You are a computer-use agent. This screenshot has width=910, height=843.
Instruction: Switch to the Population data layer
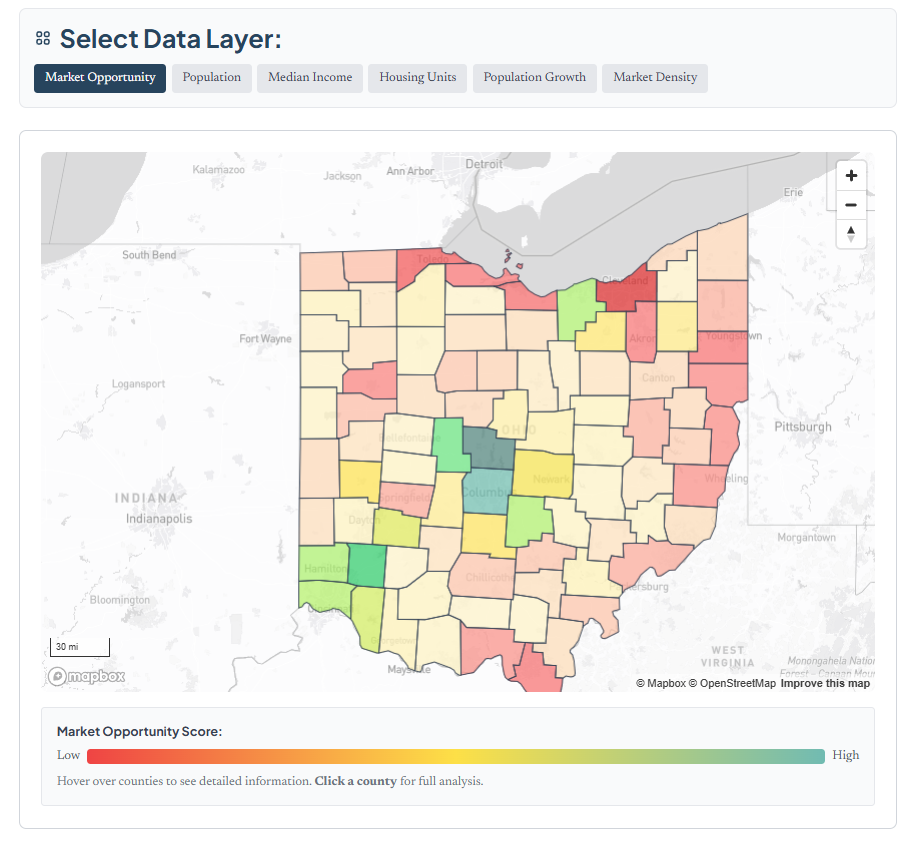point(211,78)
